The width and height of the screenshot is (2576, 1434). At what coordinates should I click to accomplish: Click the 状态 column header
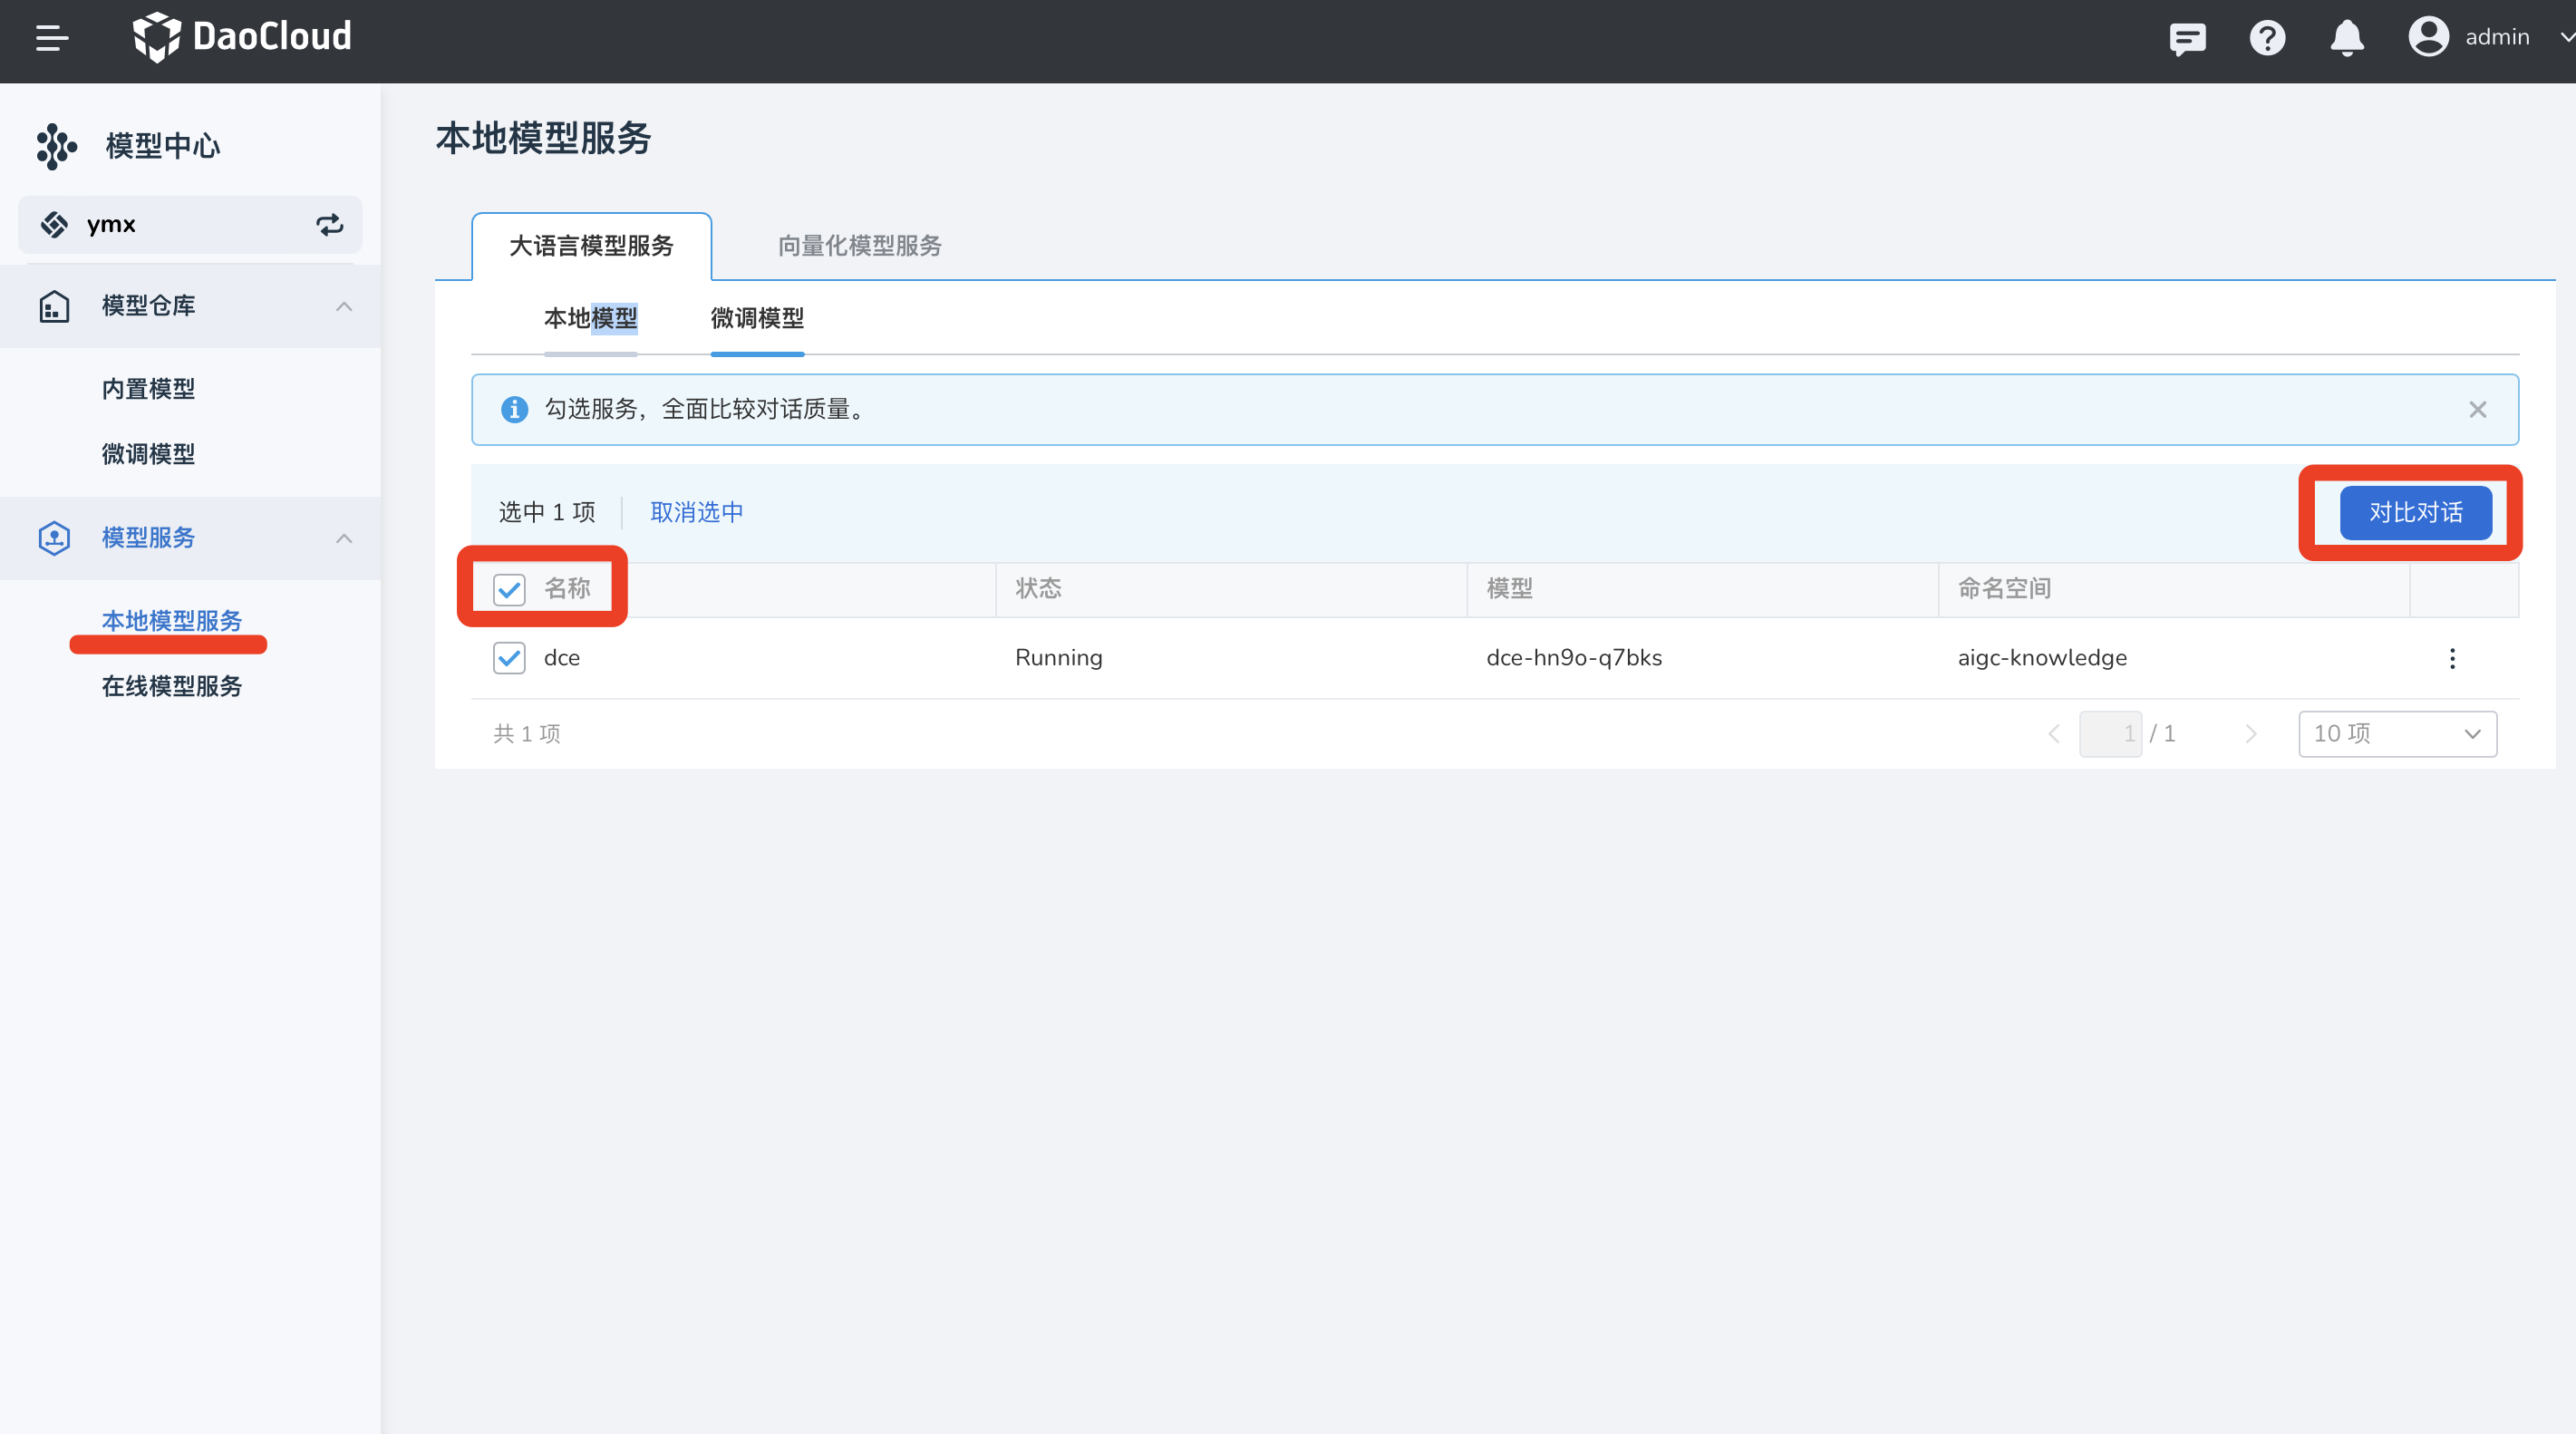tap(1038, 588)
